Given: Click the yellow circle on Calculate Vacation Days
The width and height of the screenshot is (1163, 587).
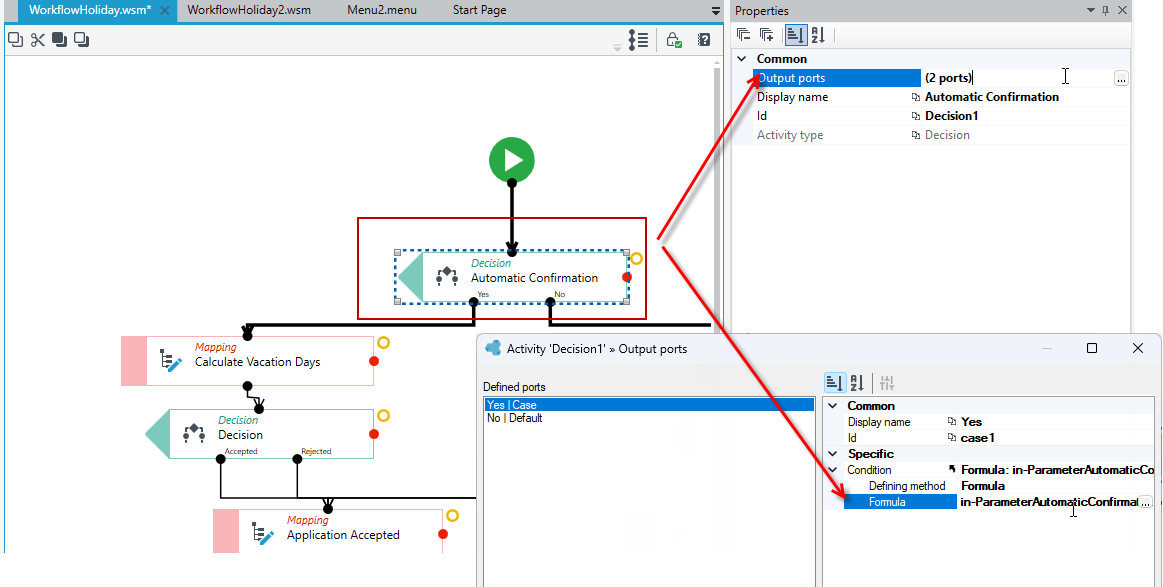Looking at the screenshot, I should coord(383,342).
